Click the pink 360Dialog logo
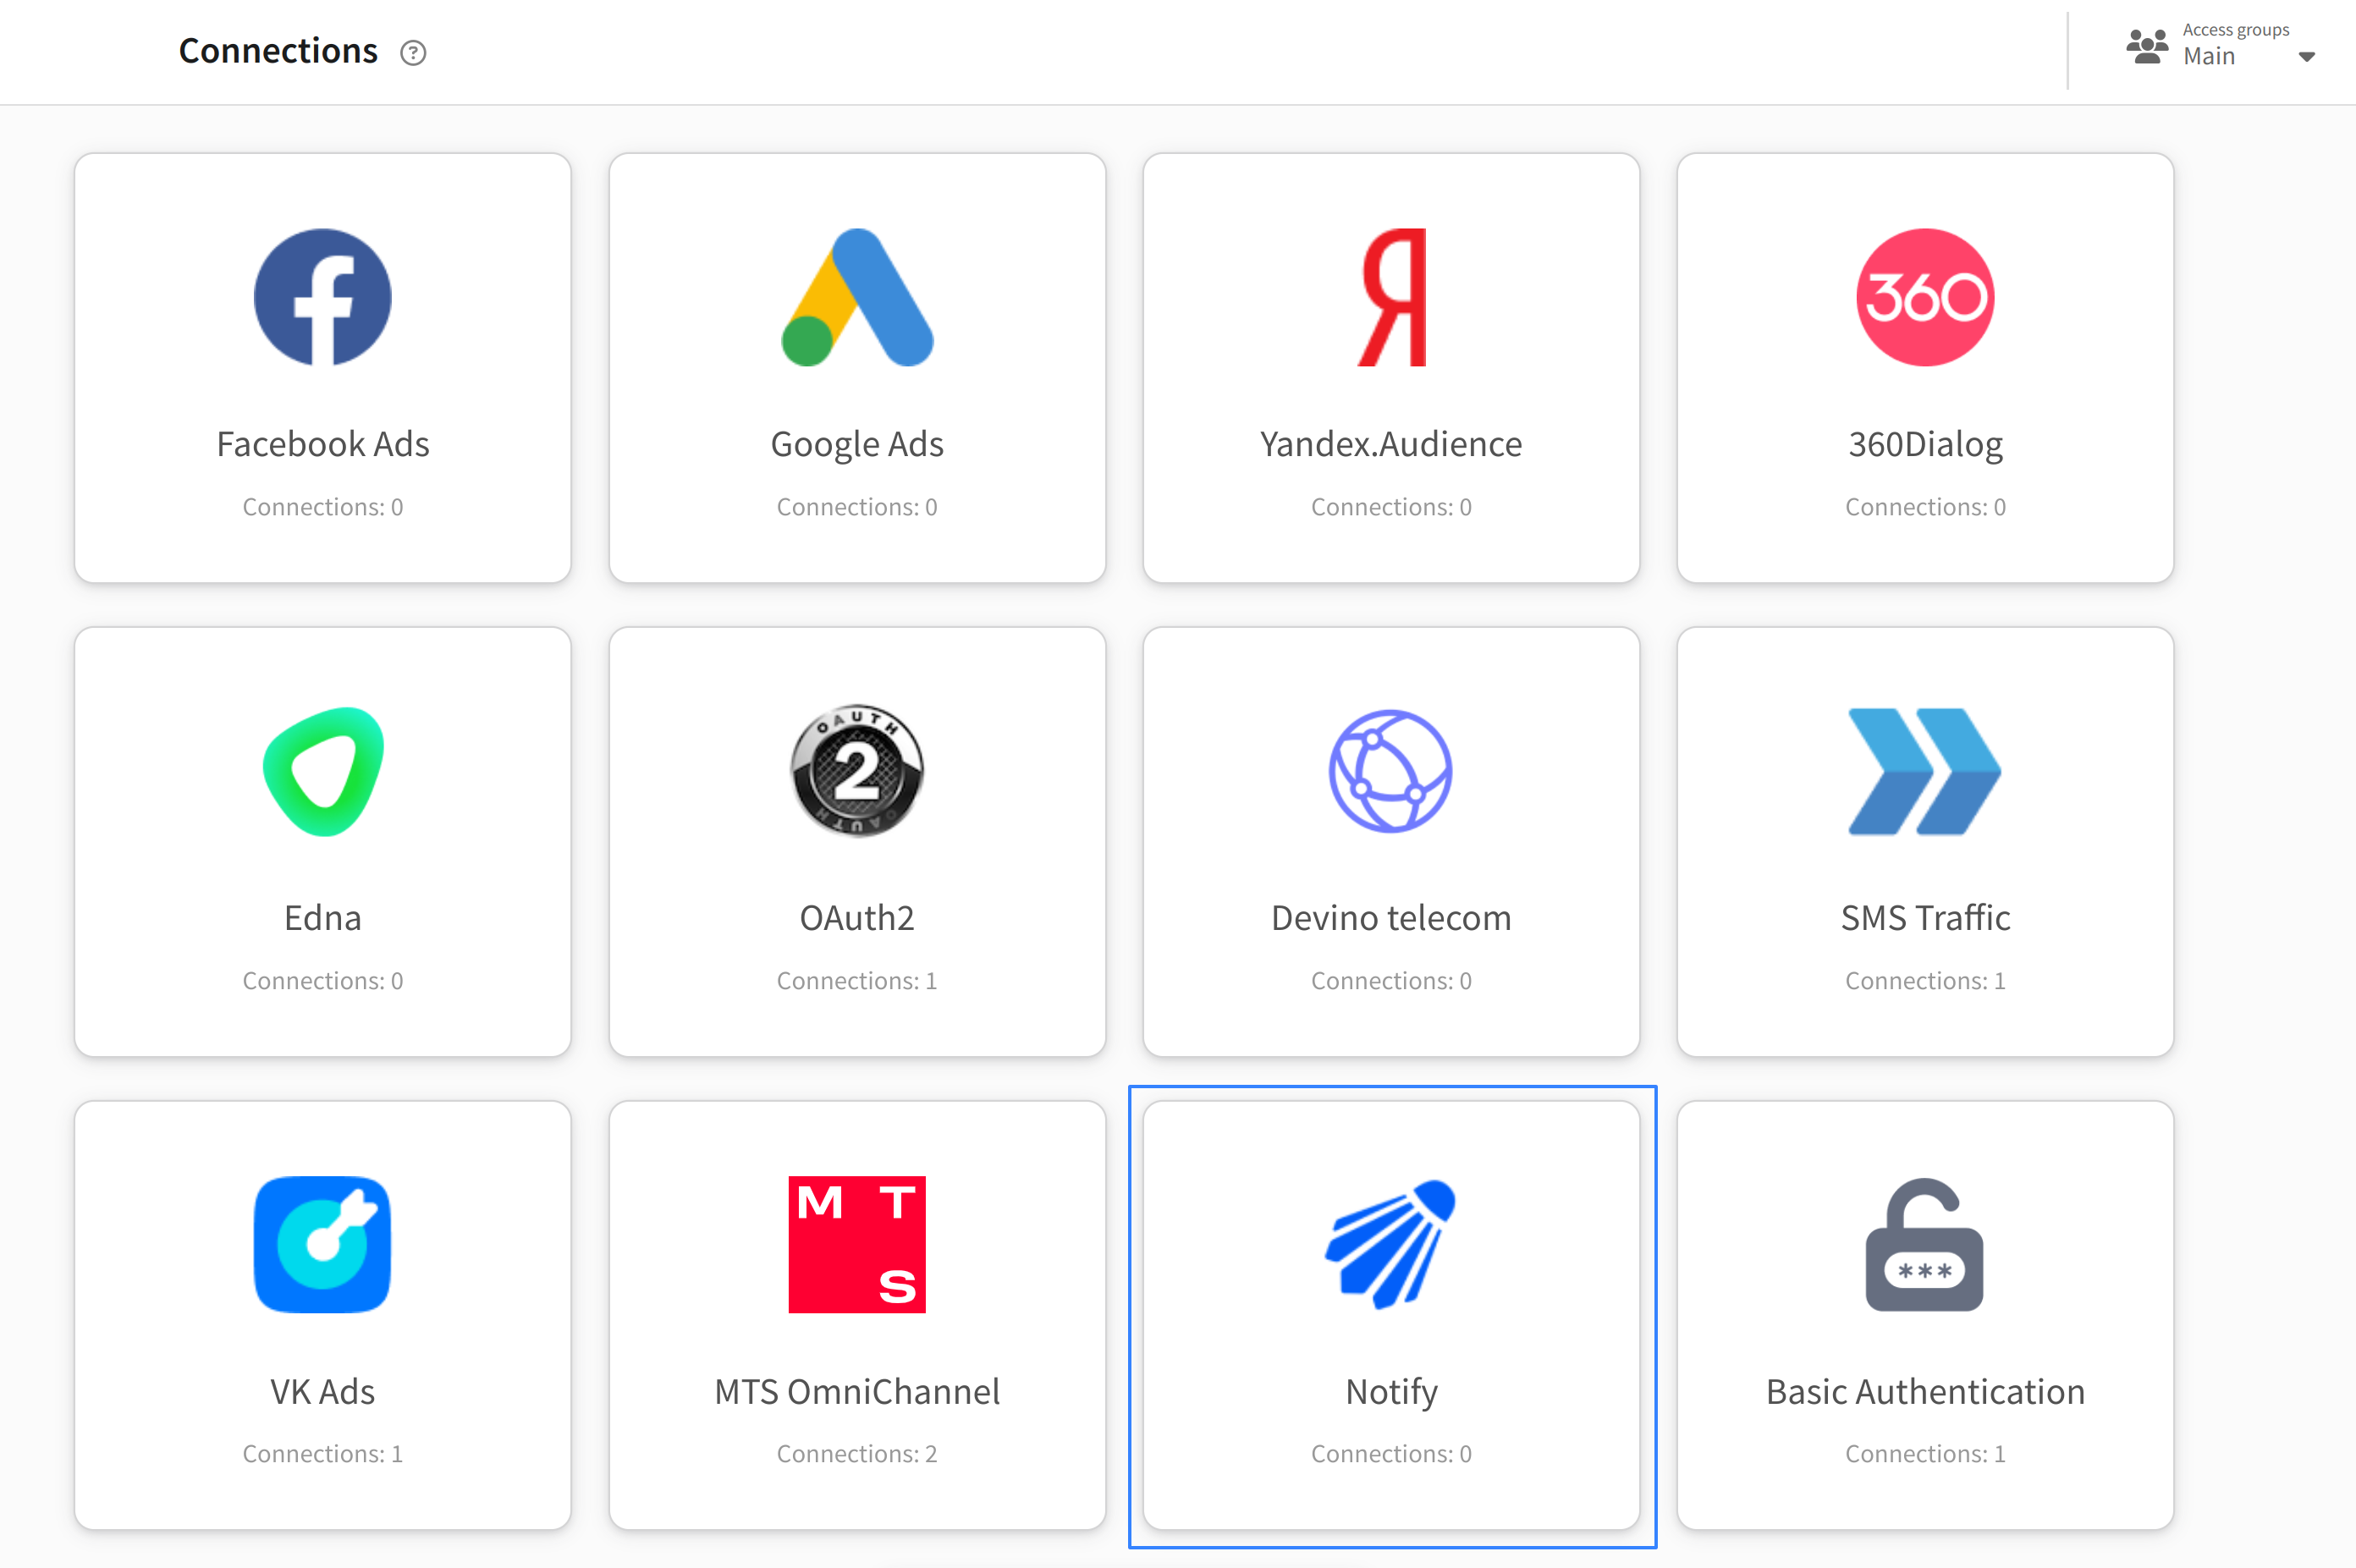The height and width of the screenshot is (1568, 2356). click(1925, 298)
